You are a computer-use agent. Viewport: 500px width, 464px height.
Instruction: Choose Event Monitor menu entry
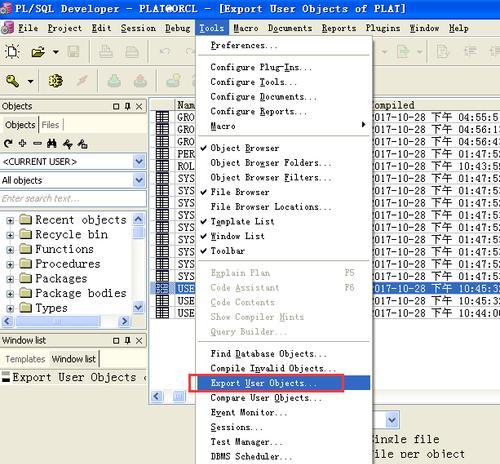point(284,412)
